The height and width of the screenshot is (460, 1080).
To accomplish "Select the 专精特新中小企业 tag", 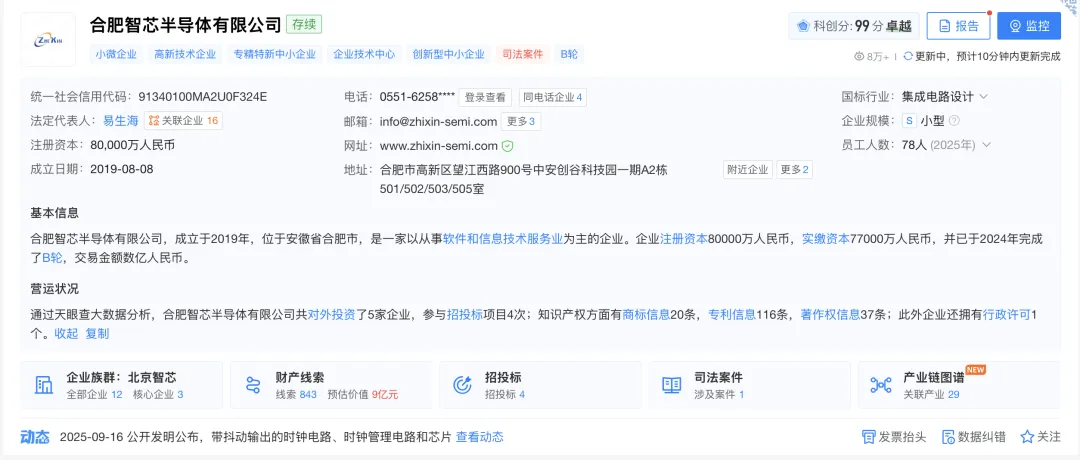I will click(x=275, y=54).
